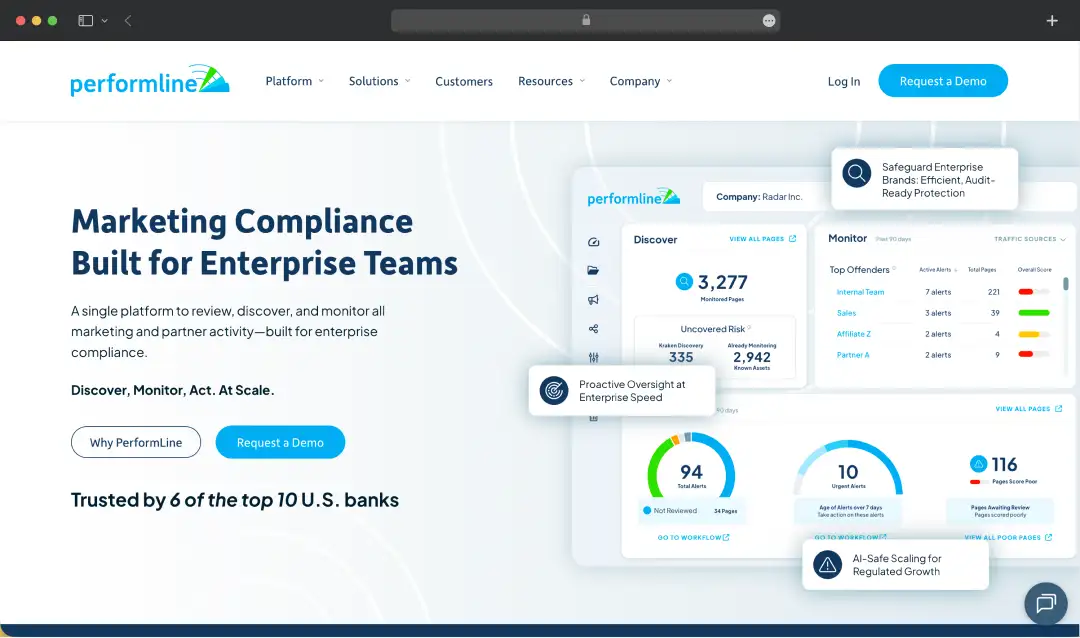The height and width of the screenshot is (638, 1080).
Task: Click the shield icon on AI-Safe Scaling badge
Action: (x=825, y=564)
